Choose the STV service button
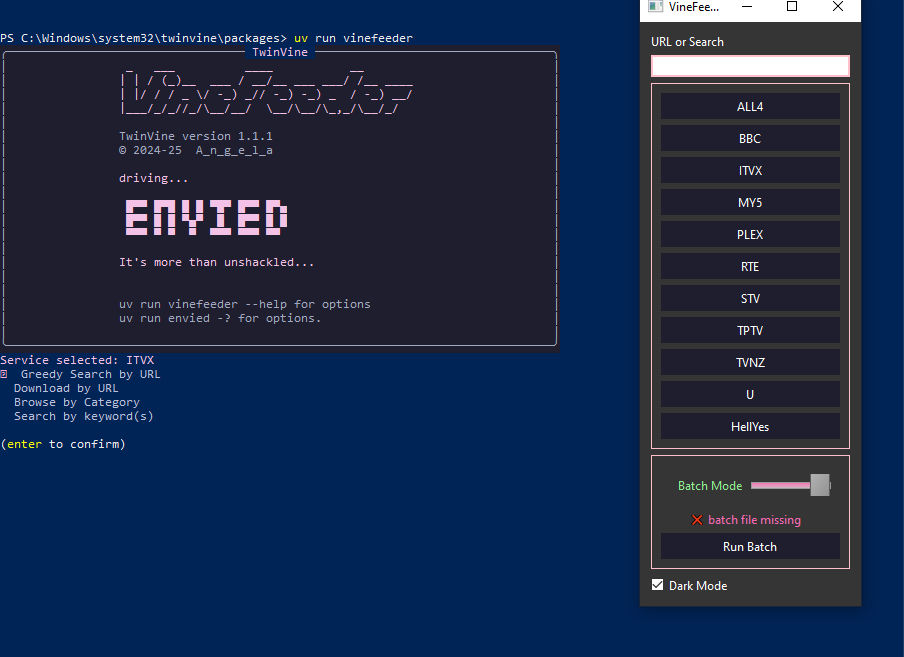 (749, 299)
